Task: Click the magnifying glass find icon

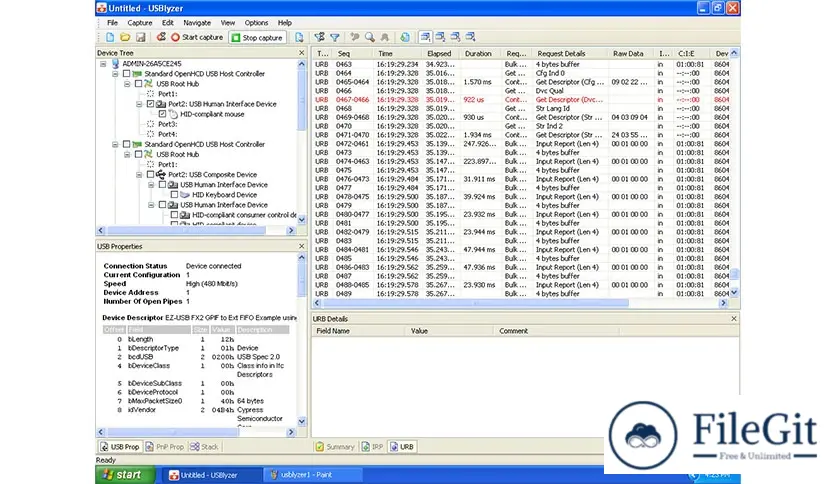Action: pos(369,37)
